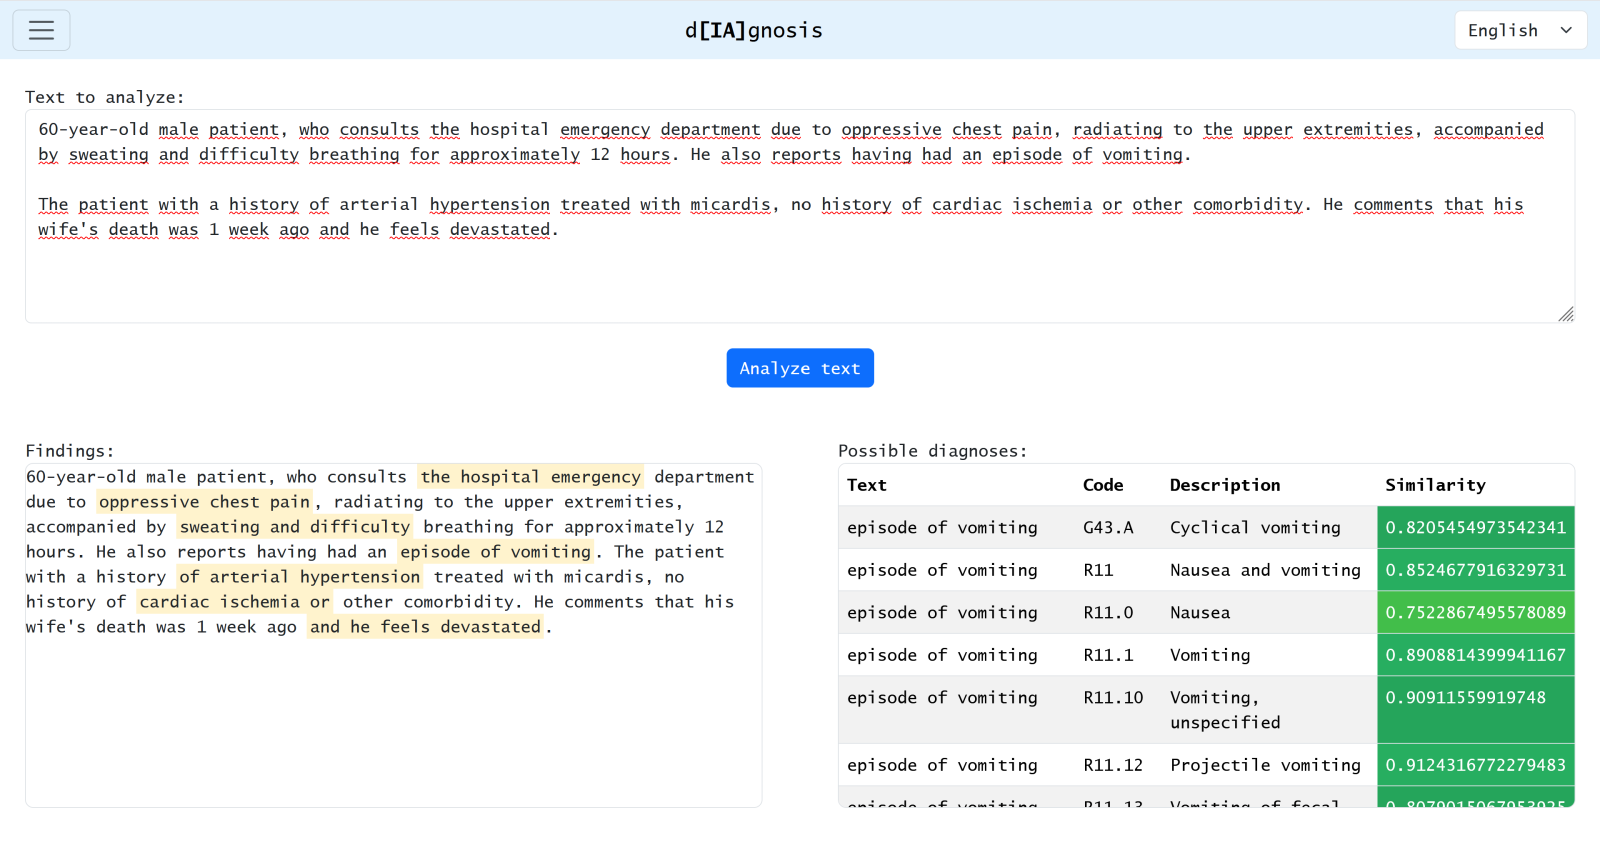
Task: Select the 'episode of vomiting' highlighted finding
Action: tap(496, 552)
